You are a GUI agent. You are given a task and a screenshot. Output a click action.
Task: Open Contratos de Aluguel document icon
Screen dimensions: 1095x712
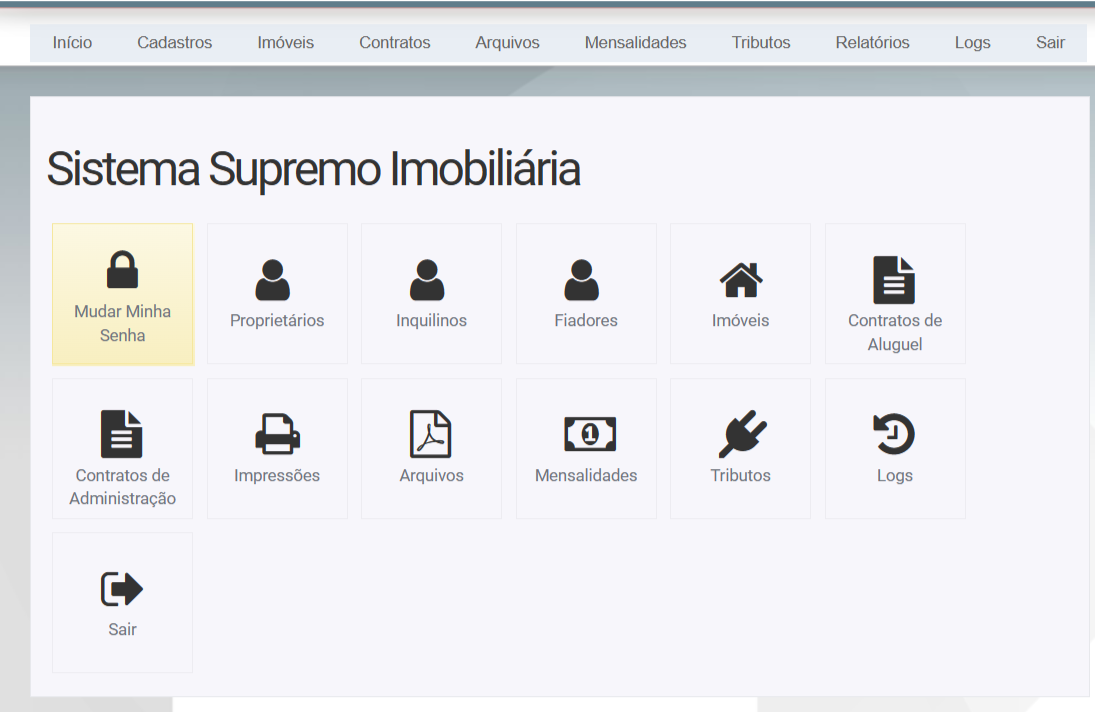click(894, 280)
